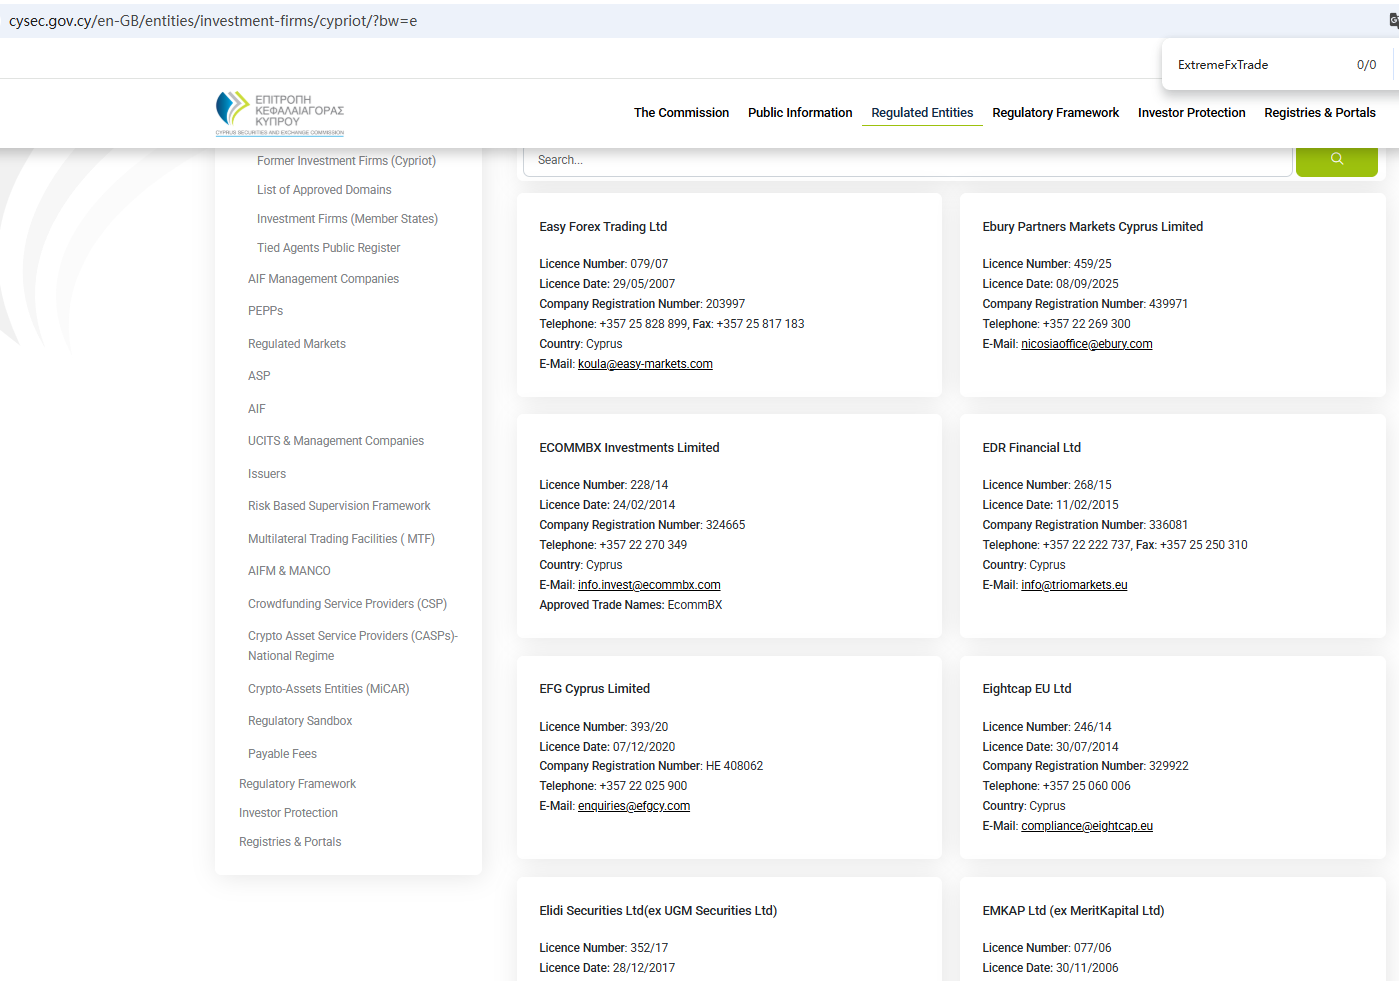Screen dimensions: 1399x981
Task: Click the browser address bar URL
Action: [213, 21]
